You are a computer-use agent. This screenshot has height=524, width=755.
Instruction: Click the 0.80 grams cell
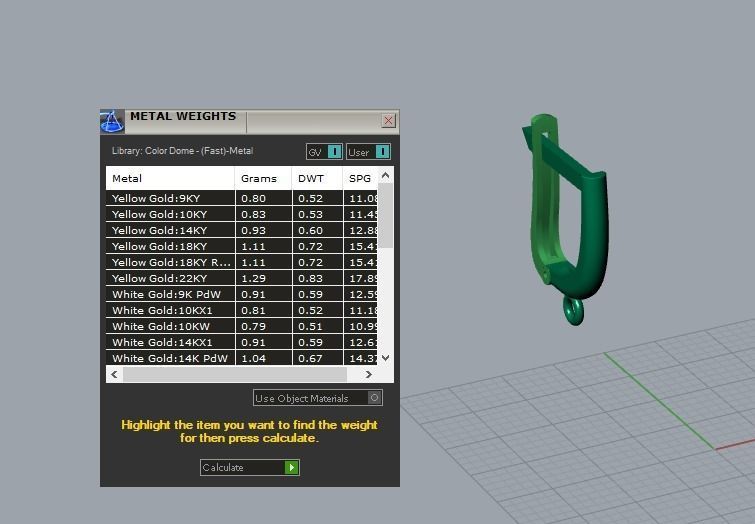(x=263, y=198)
